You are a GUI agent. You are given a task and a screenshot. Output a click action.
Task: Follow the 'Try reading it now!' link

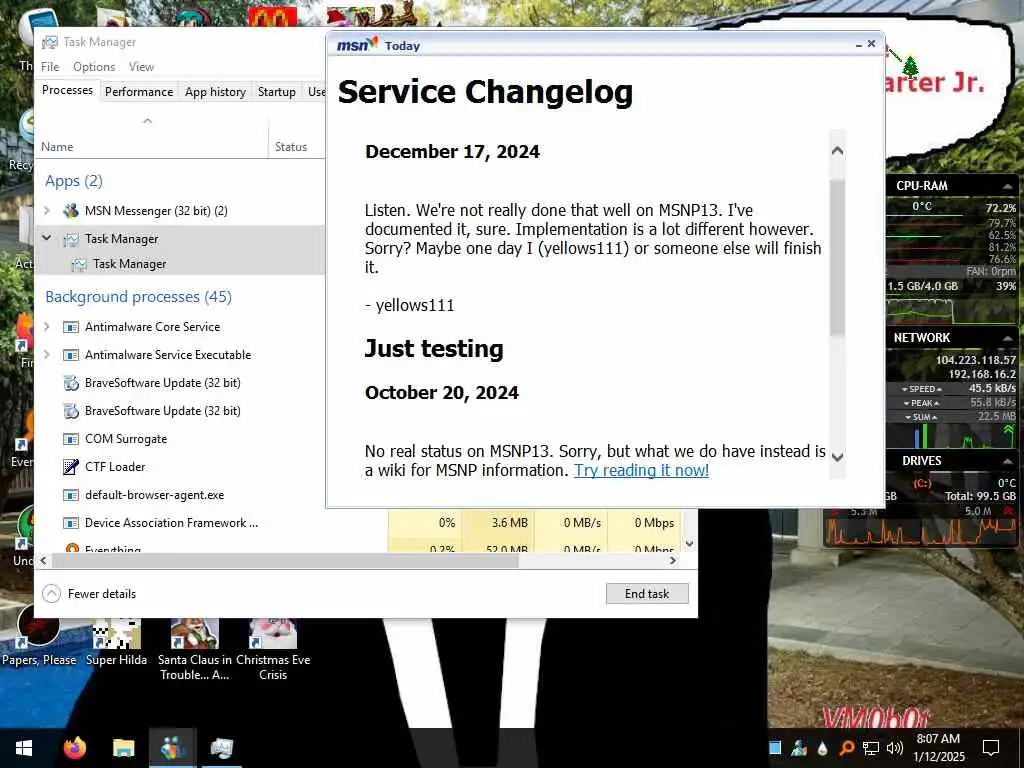641,470
